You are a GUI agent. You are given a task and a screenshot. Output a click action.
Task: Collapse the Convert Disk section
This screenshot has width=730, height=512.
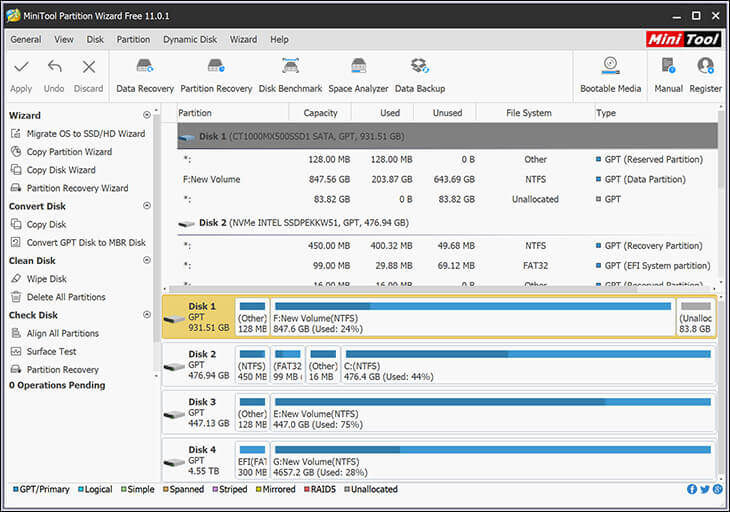(147, 206)
